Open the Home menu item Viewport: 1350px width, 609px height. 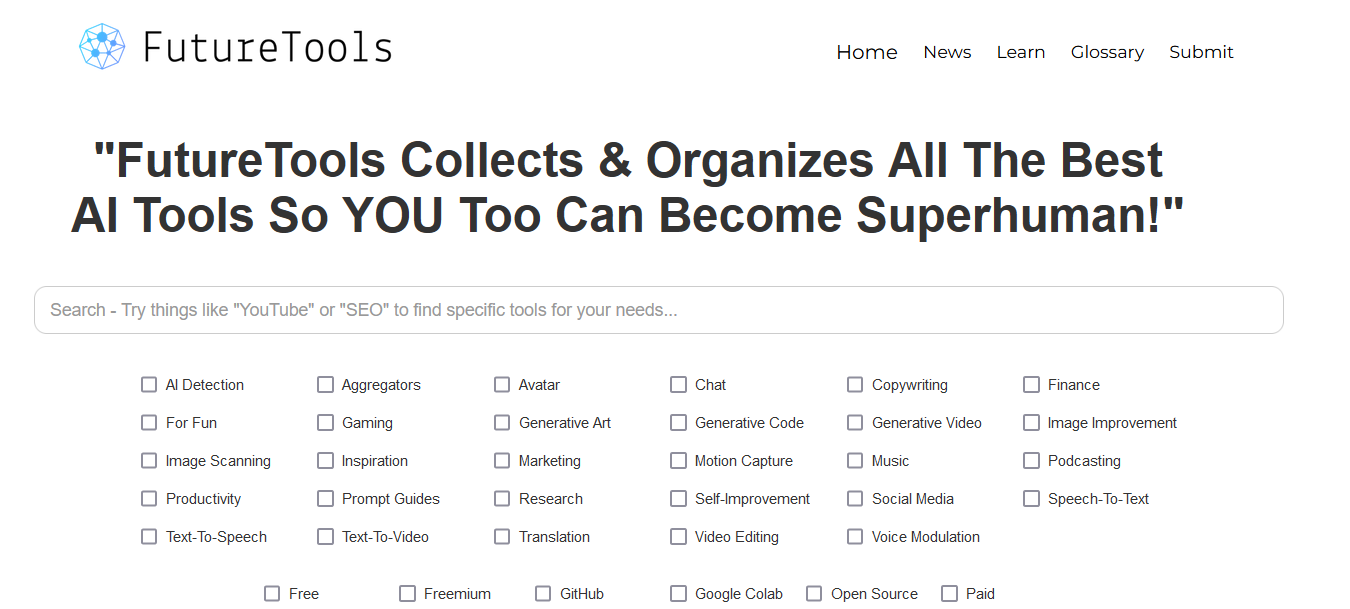coord(866,52)
